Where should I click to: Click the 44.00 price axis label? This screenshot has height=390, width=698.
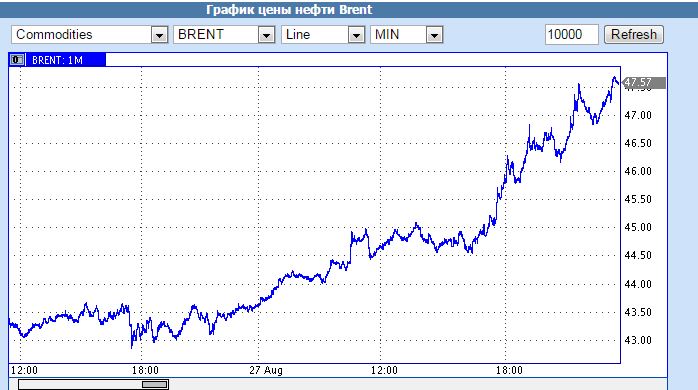[x=638, y=284]
